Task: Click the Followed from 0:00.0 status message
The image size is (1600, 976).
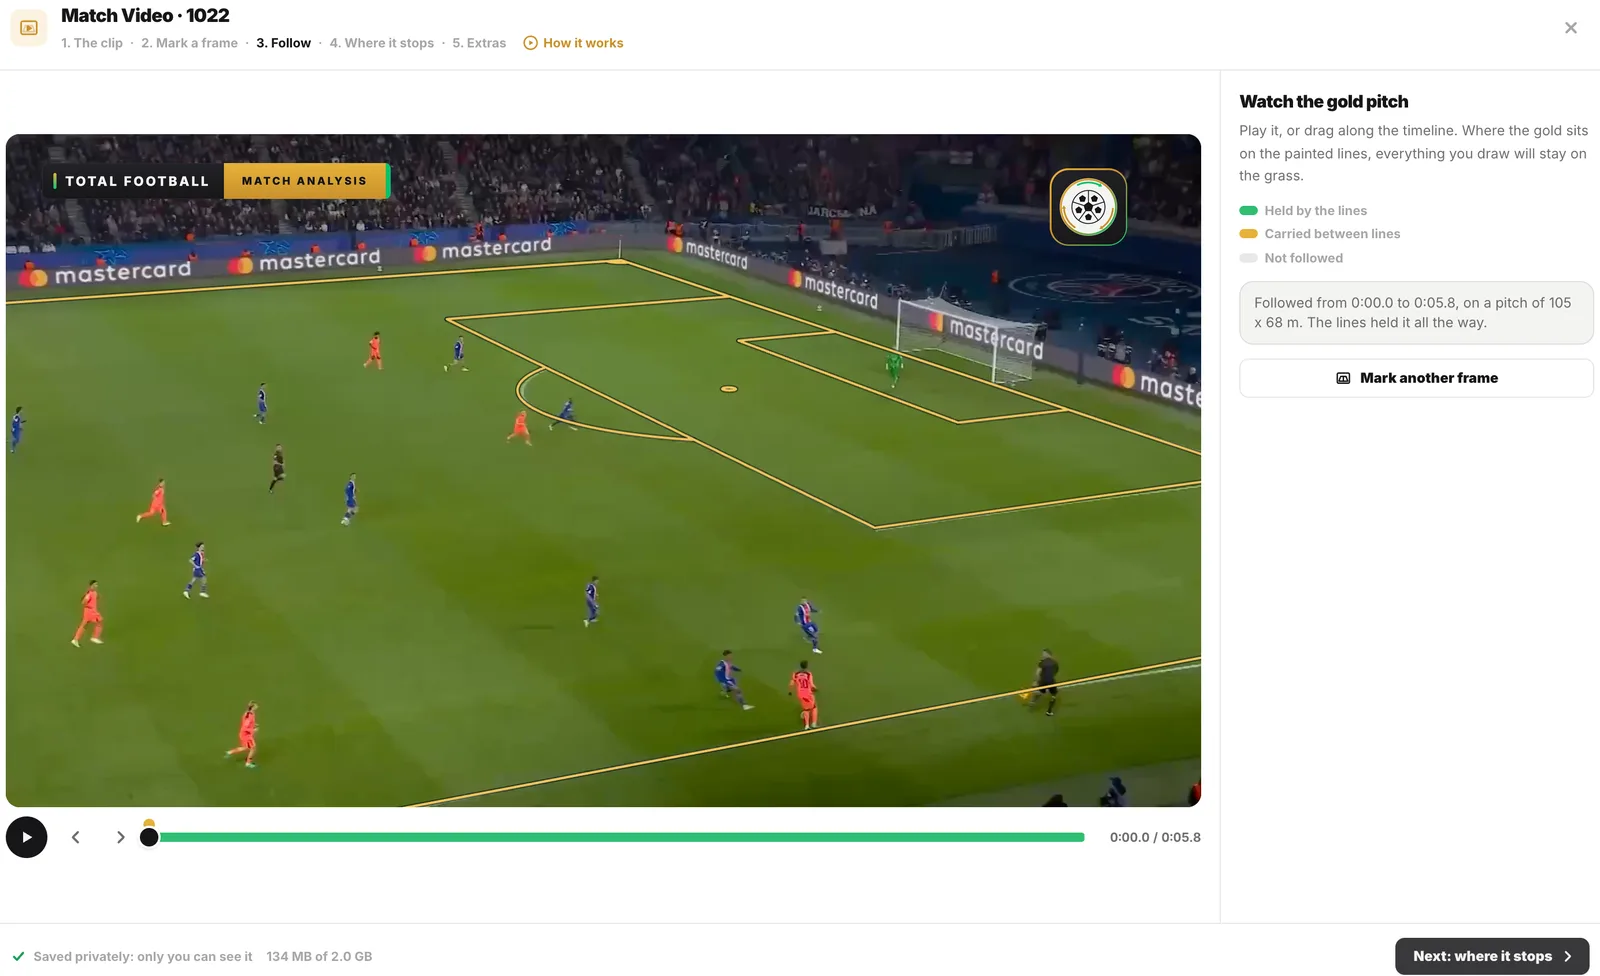Action: (1416, 313)
